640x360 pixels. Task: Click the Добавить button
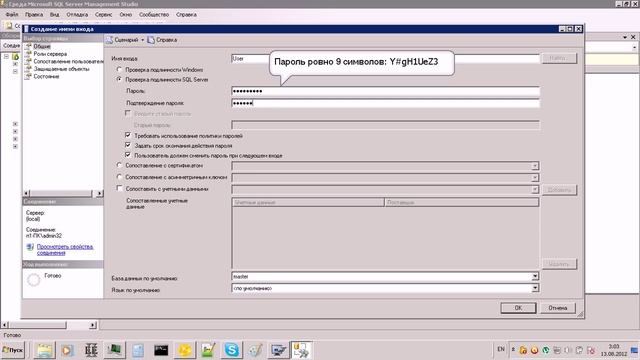[559, 190]
